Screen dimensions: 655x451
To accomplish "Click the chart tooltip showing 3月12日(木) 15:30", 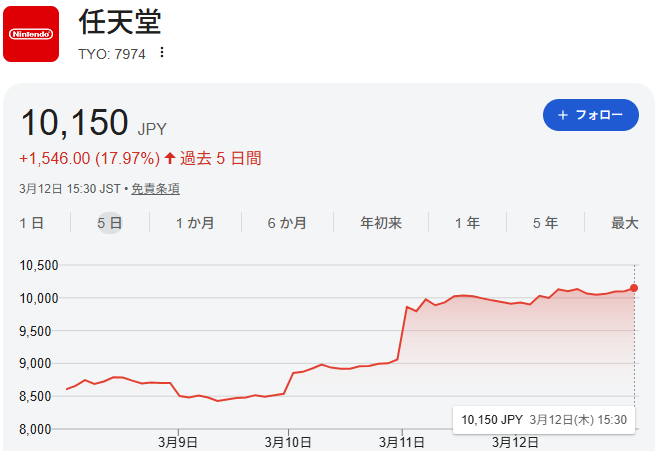I will pos(544,420).
